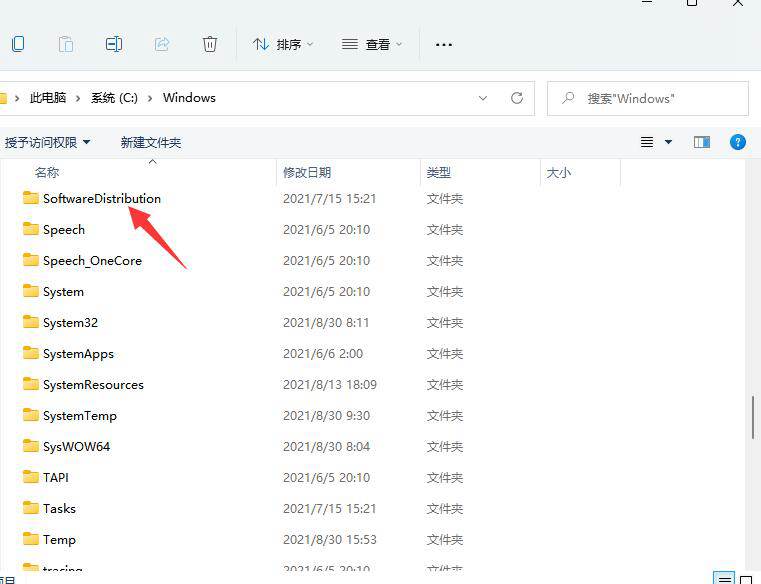
Task: Click the Share icon in toolbar
Action: 162,44
